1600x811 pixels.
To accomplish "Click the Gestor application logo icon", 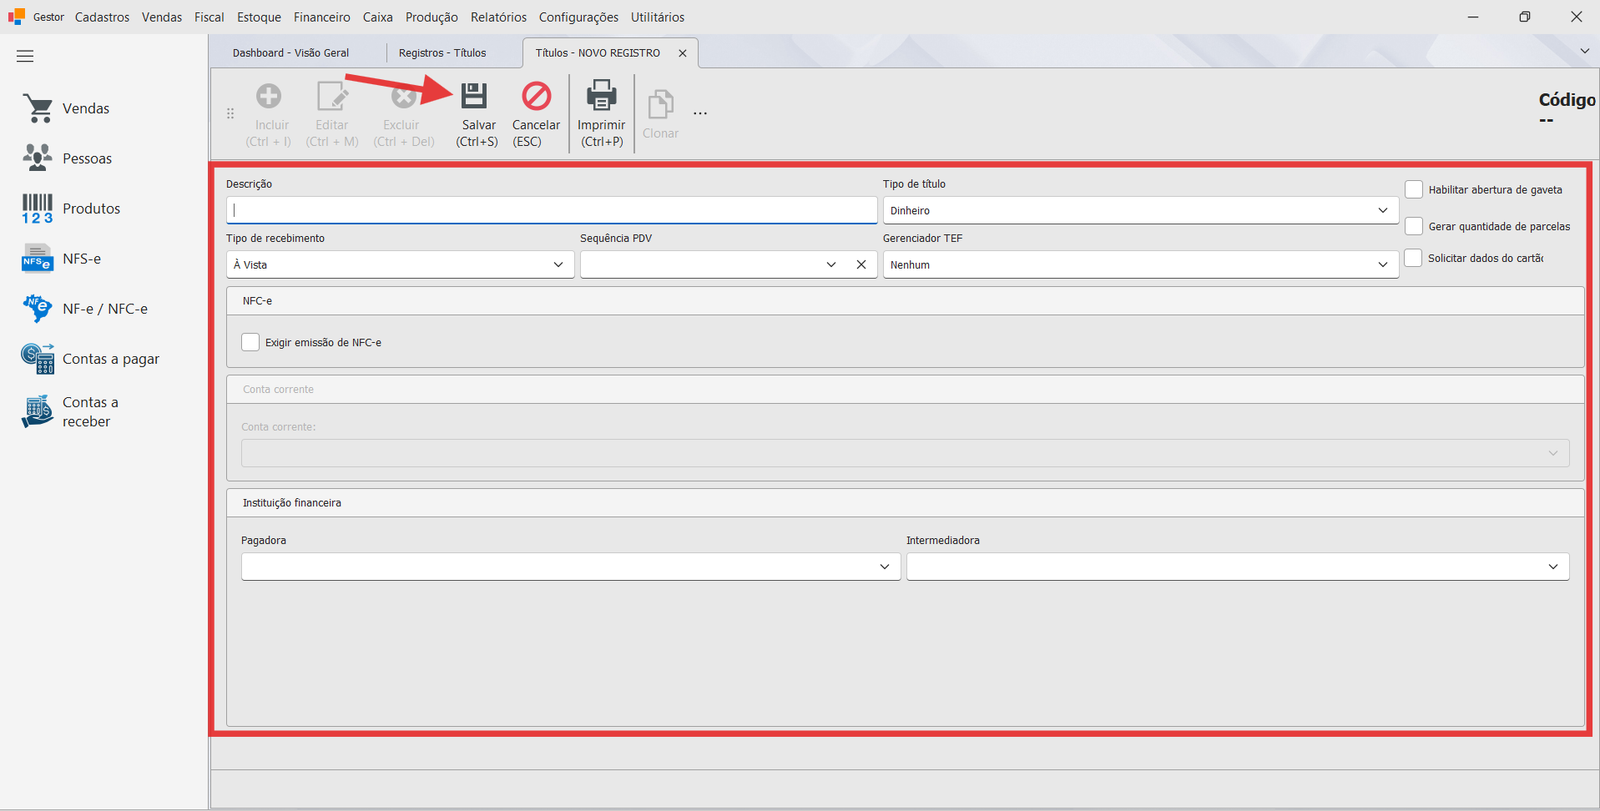I will 16,17.
